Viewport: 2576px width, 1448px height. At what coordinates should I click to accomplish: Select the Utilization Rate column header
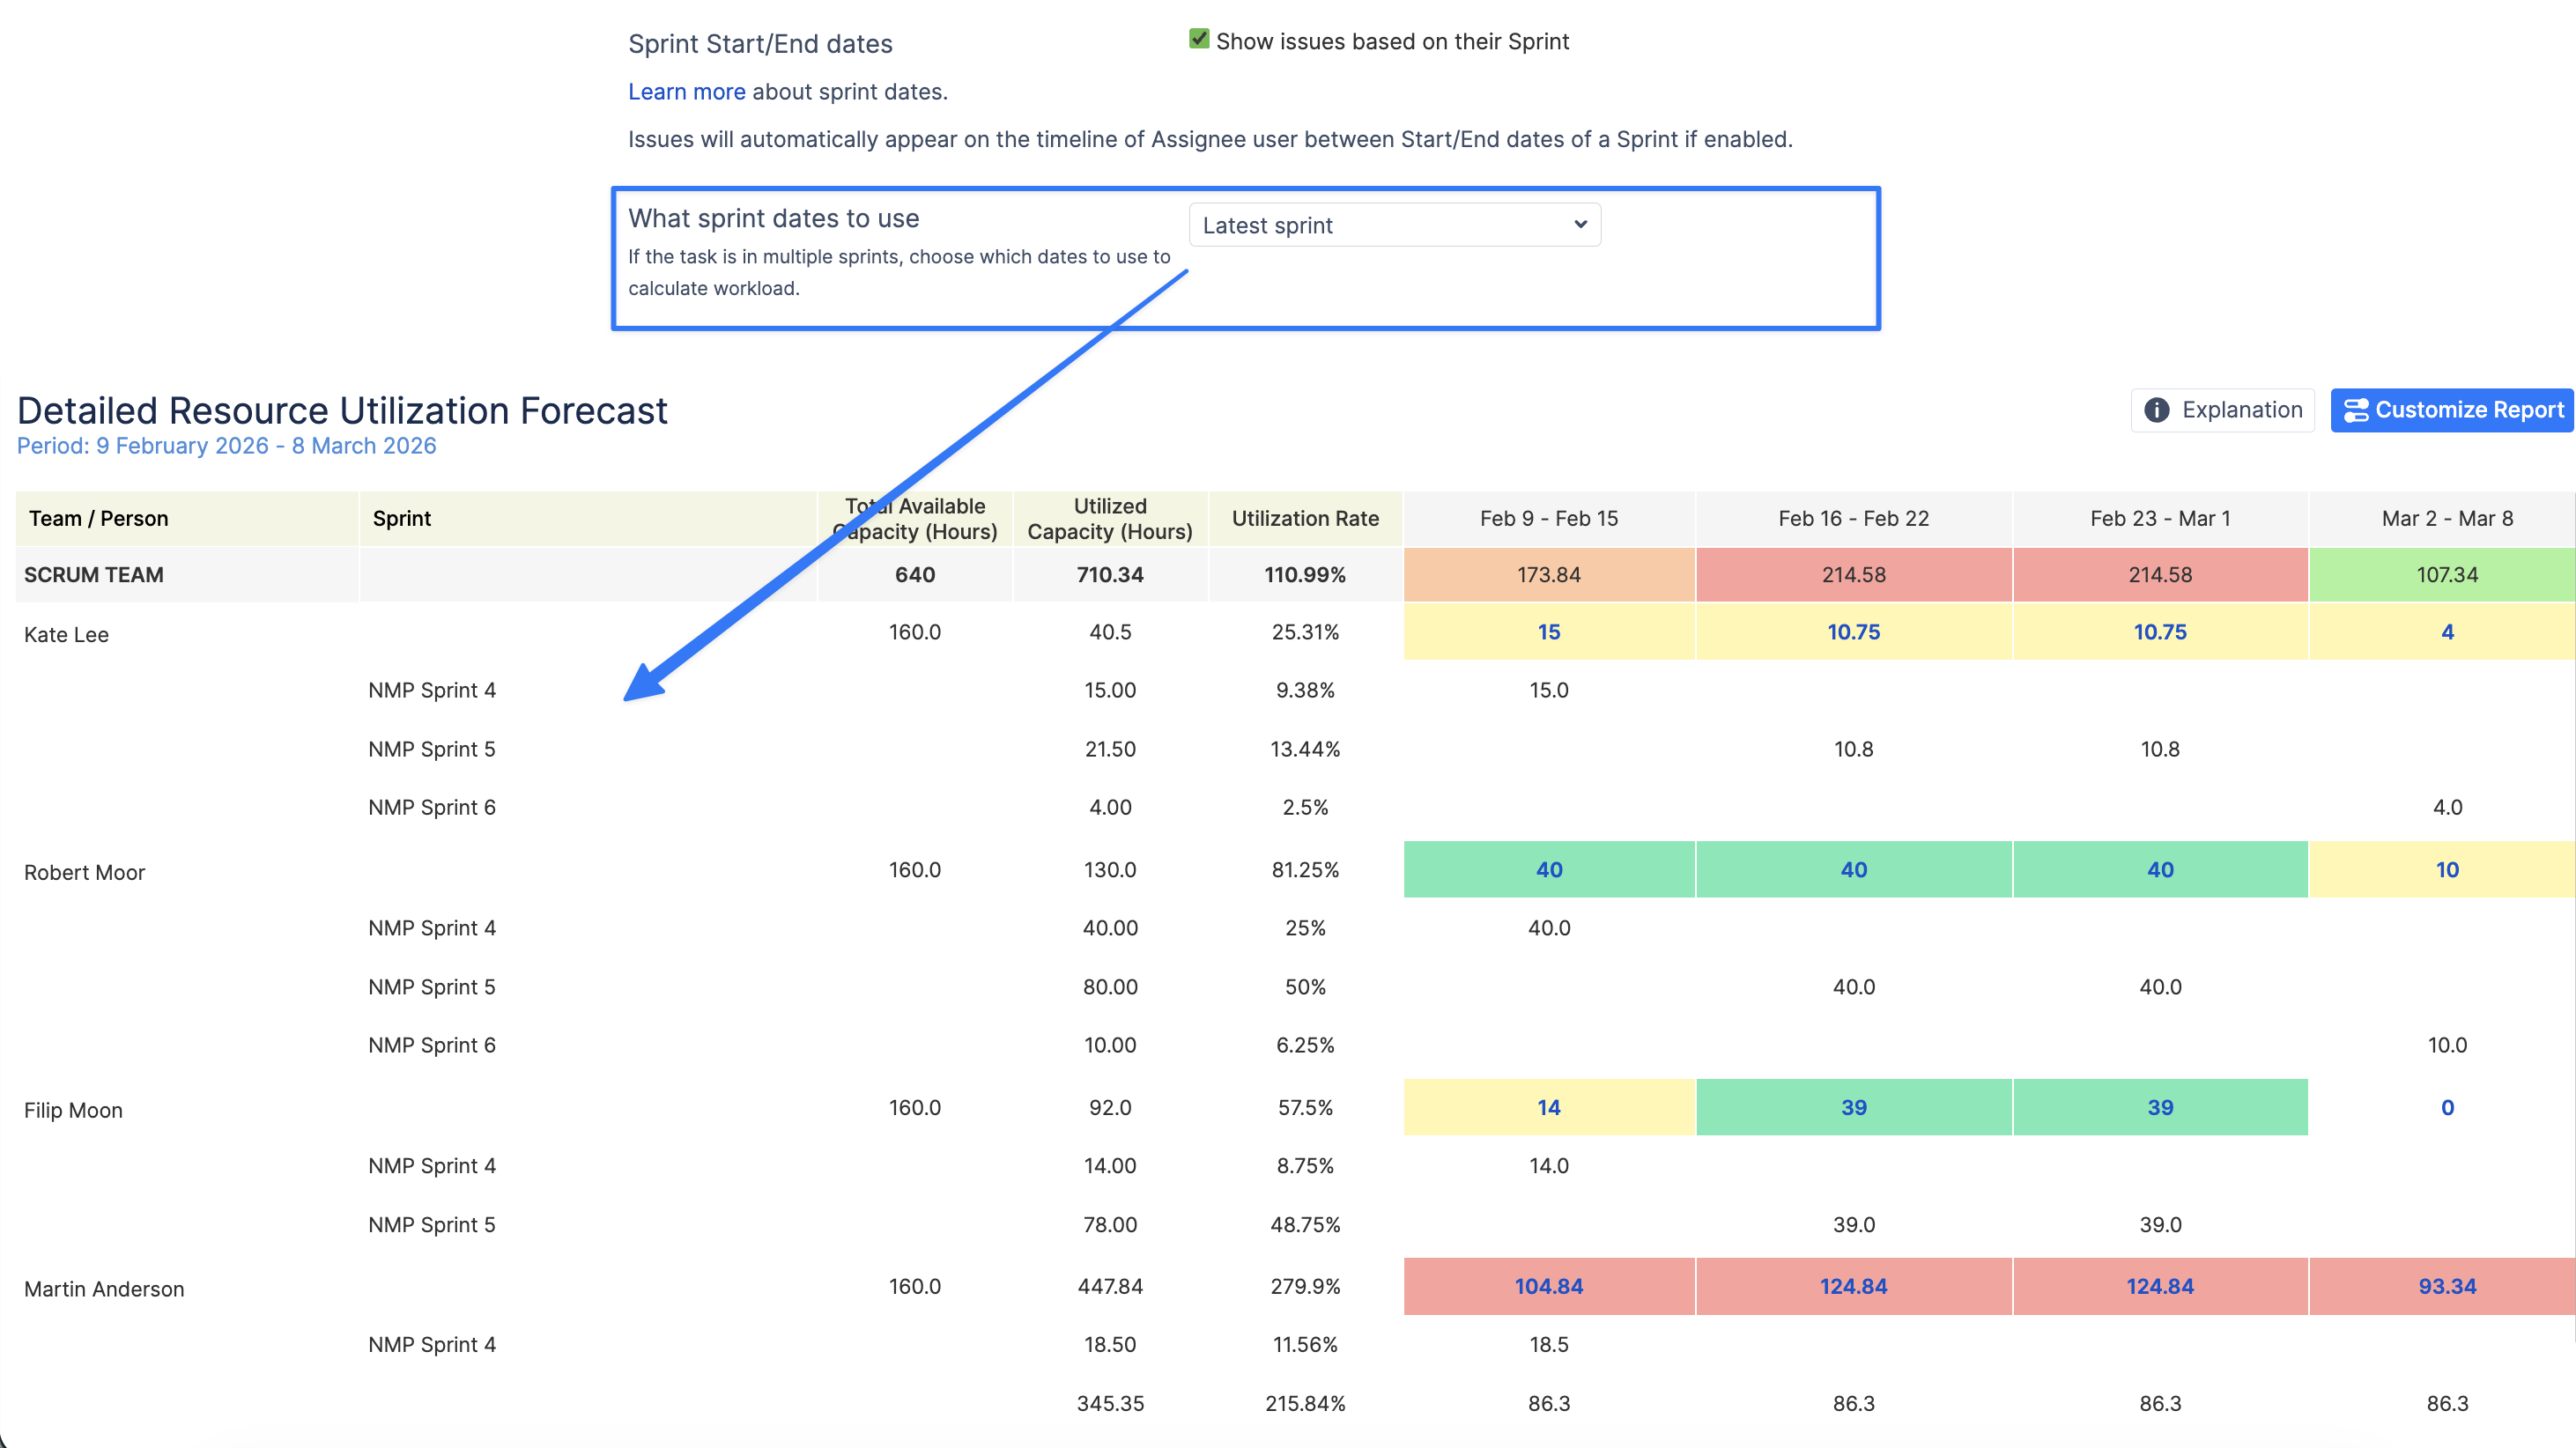coord(1304,518)
